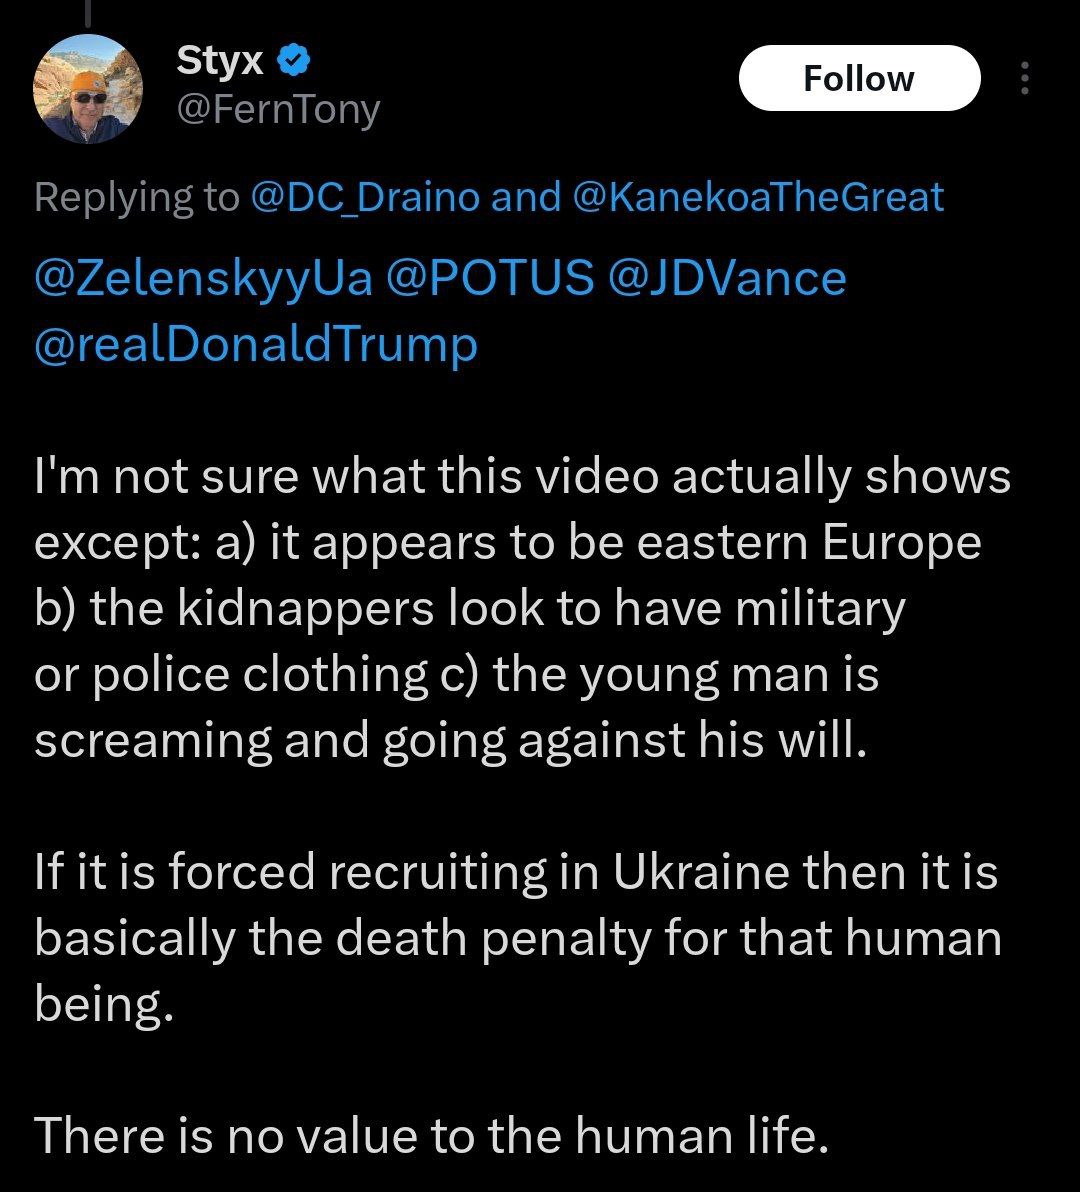1080x1192 pixels.
Task: Open the Styx display name profile link
Action: click(220, 62)
